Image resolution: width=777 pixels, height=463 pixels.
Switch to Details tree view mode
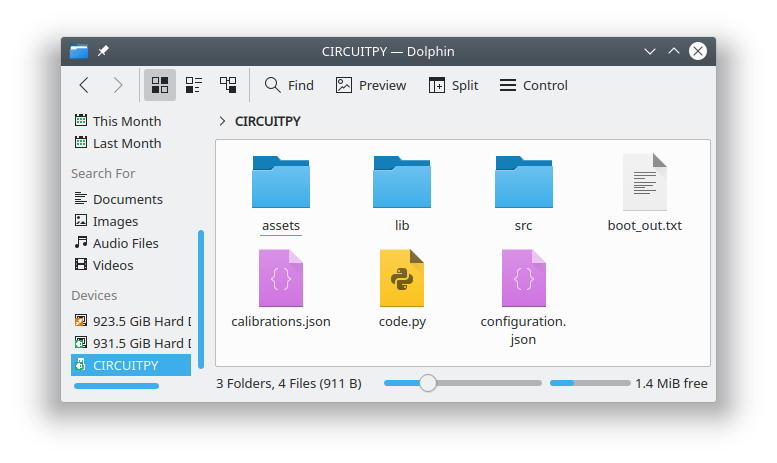[228, 85]
